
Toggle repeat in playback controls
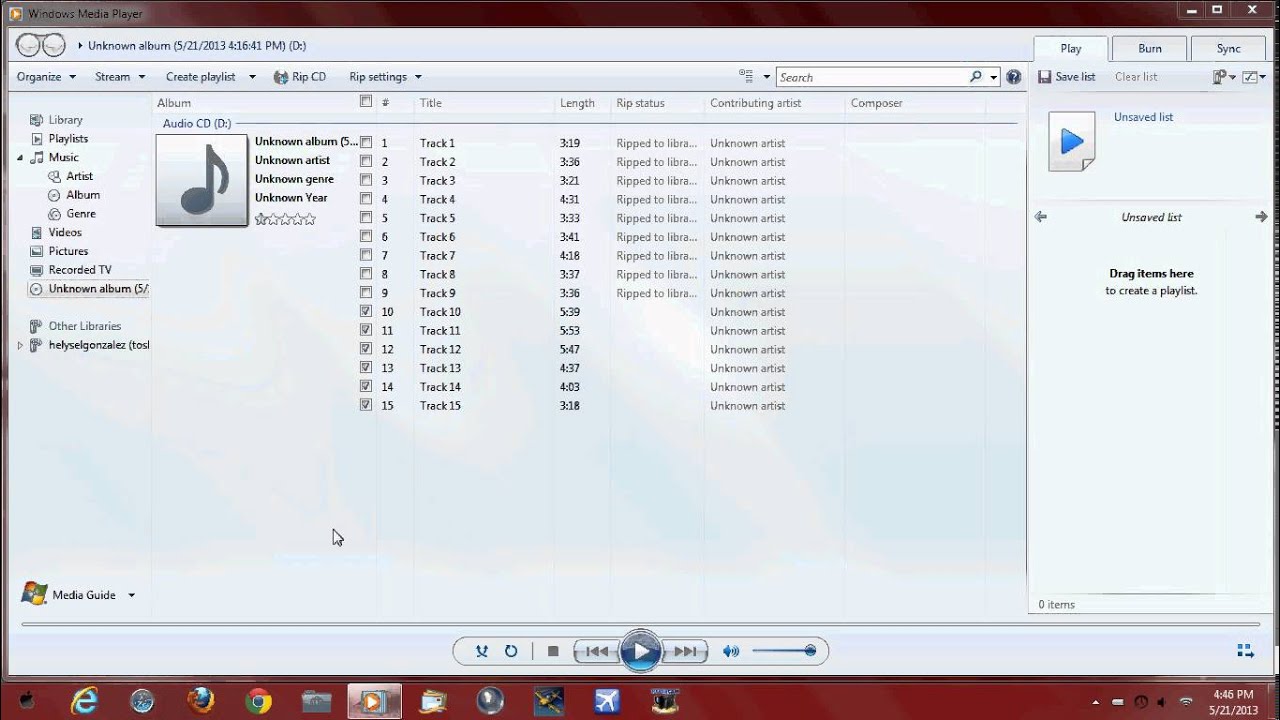(x=511, y=651)
